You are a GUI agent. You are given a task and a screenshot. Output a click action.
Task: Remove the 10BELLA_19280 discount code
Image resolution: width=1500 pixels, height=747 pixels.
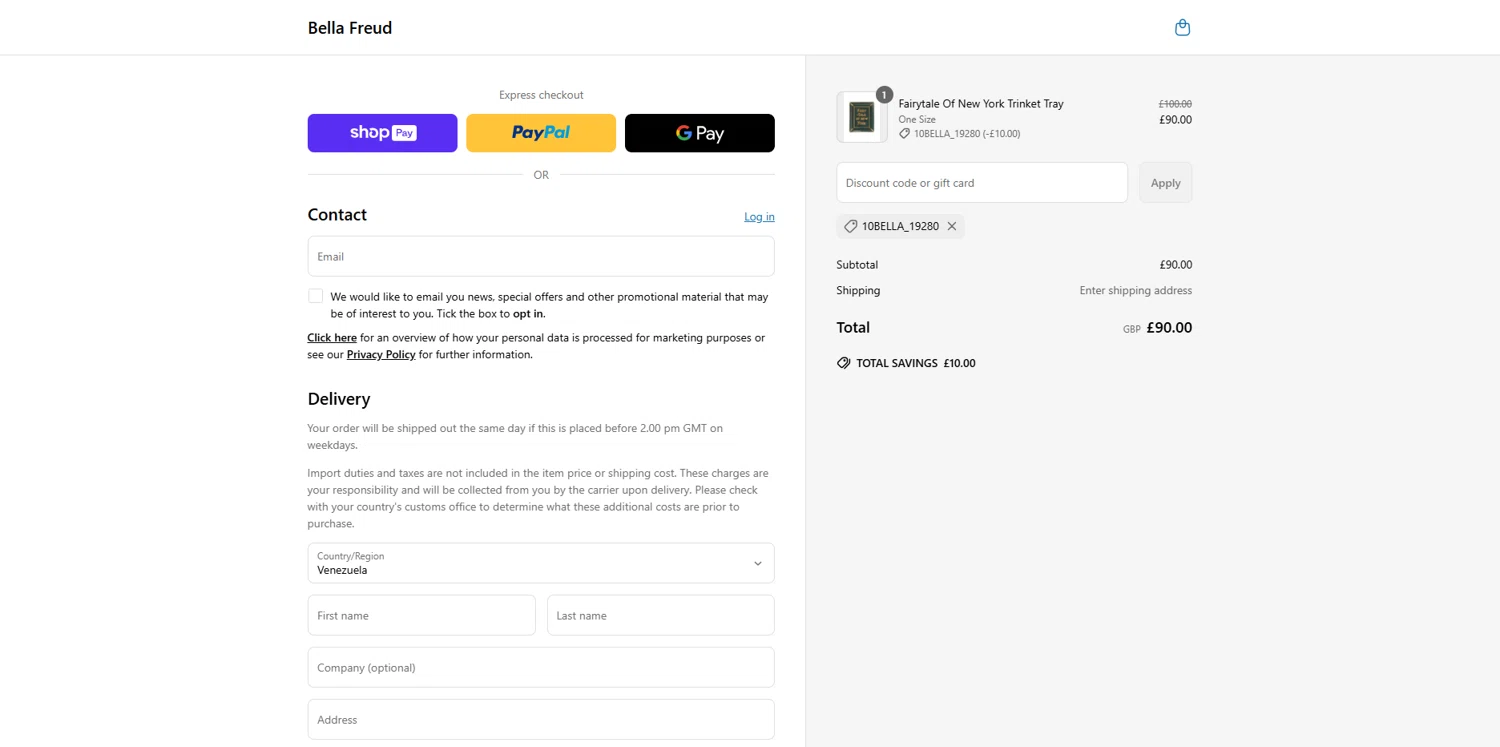(x=952, y=226)
